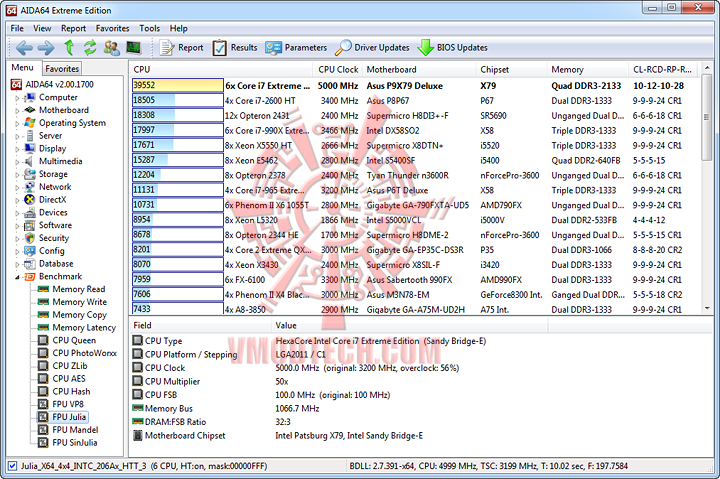The height and width of the screenshot is (479, 720).
Task: Open the FPU Mandel benchmark
Action: [x=75, y=430]
